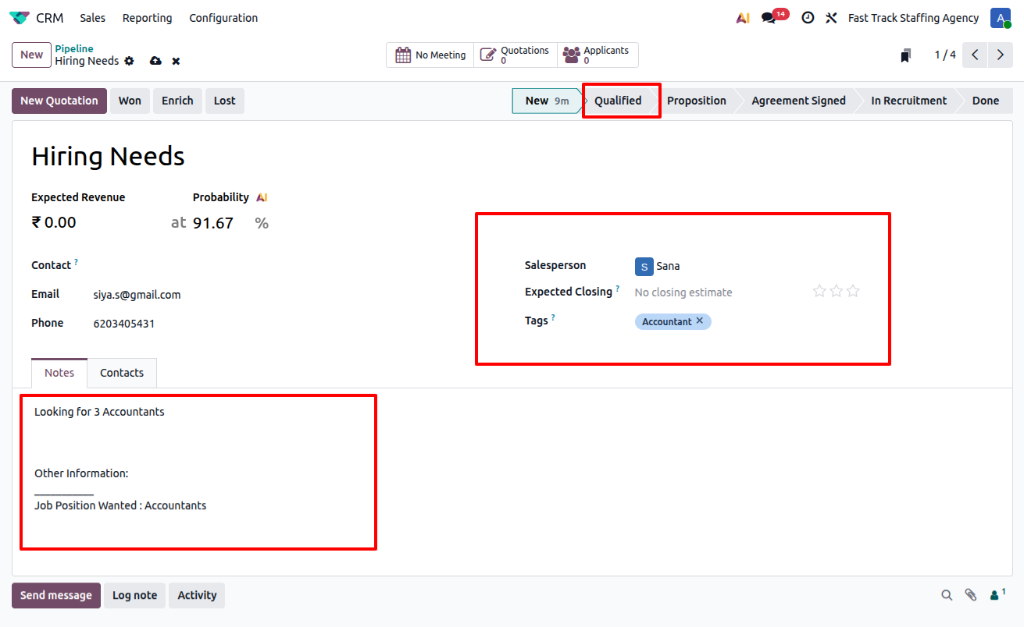Screen dimensions: 1024x627
Task: Open the conversations chat icon with badge
Action: pos(769,18)
